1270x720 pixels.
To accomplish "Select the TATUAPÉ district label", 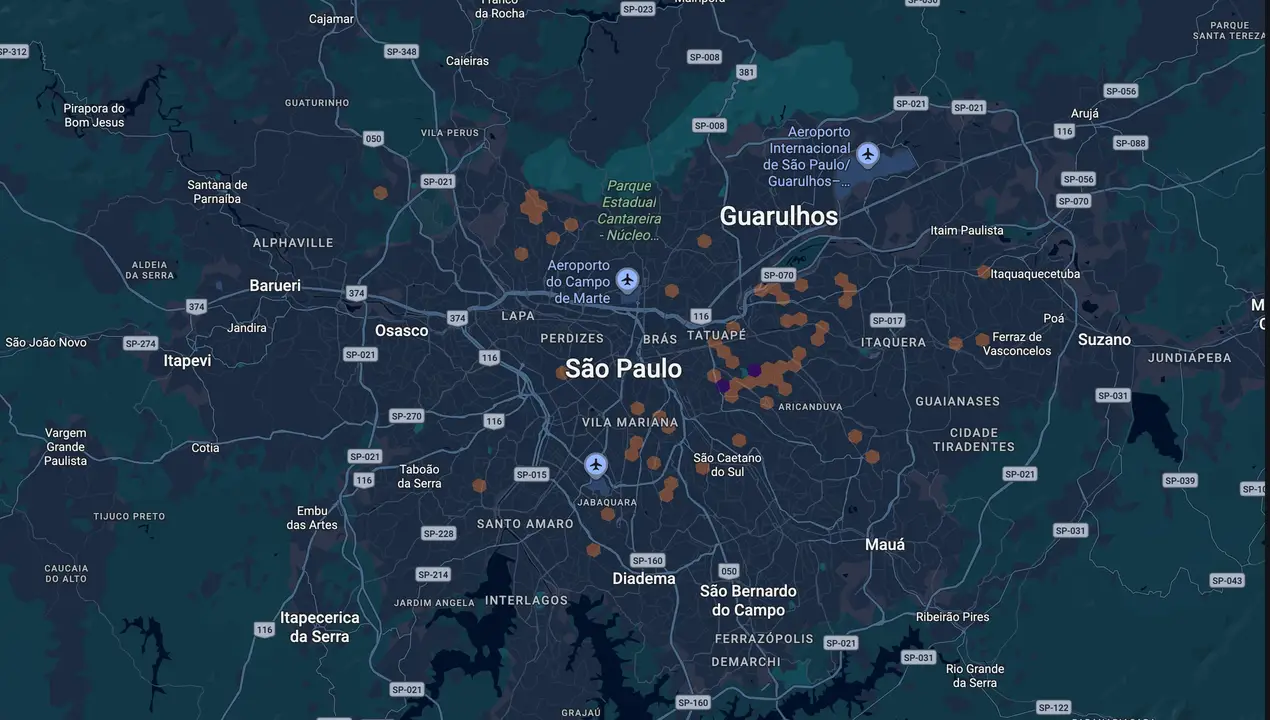I will coord(718,335).
